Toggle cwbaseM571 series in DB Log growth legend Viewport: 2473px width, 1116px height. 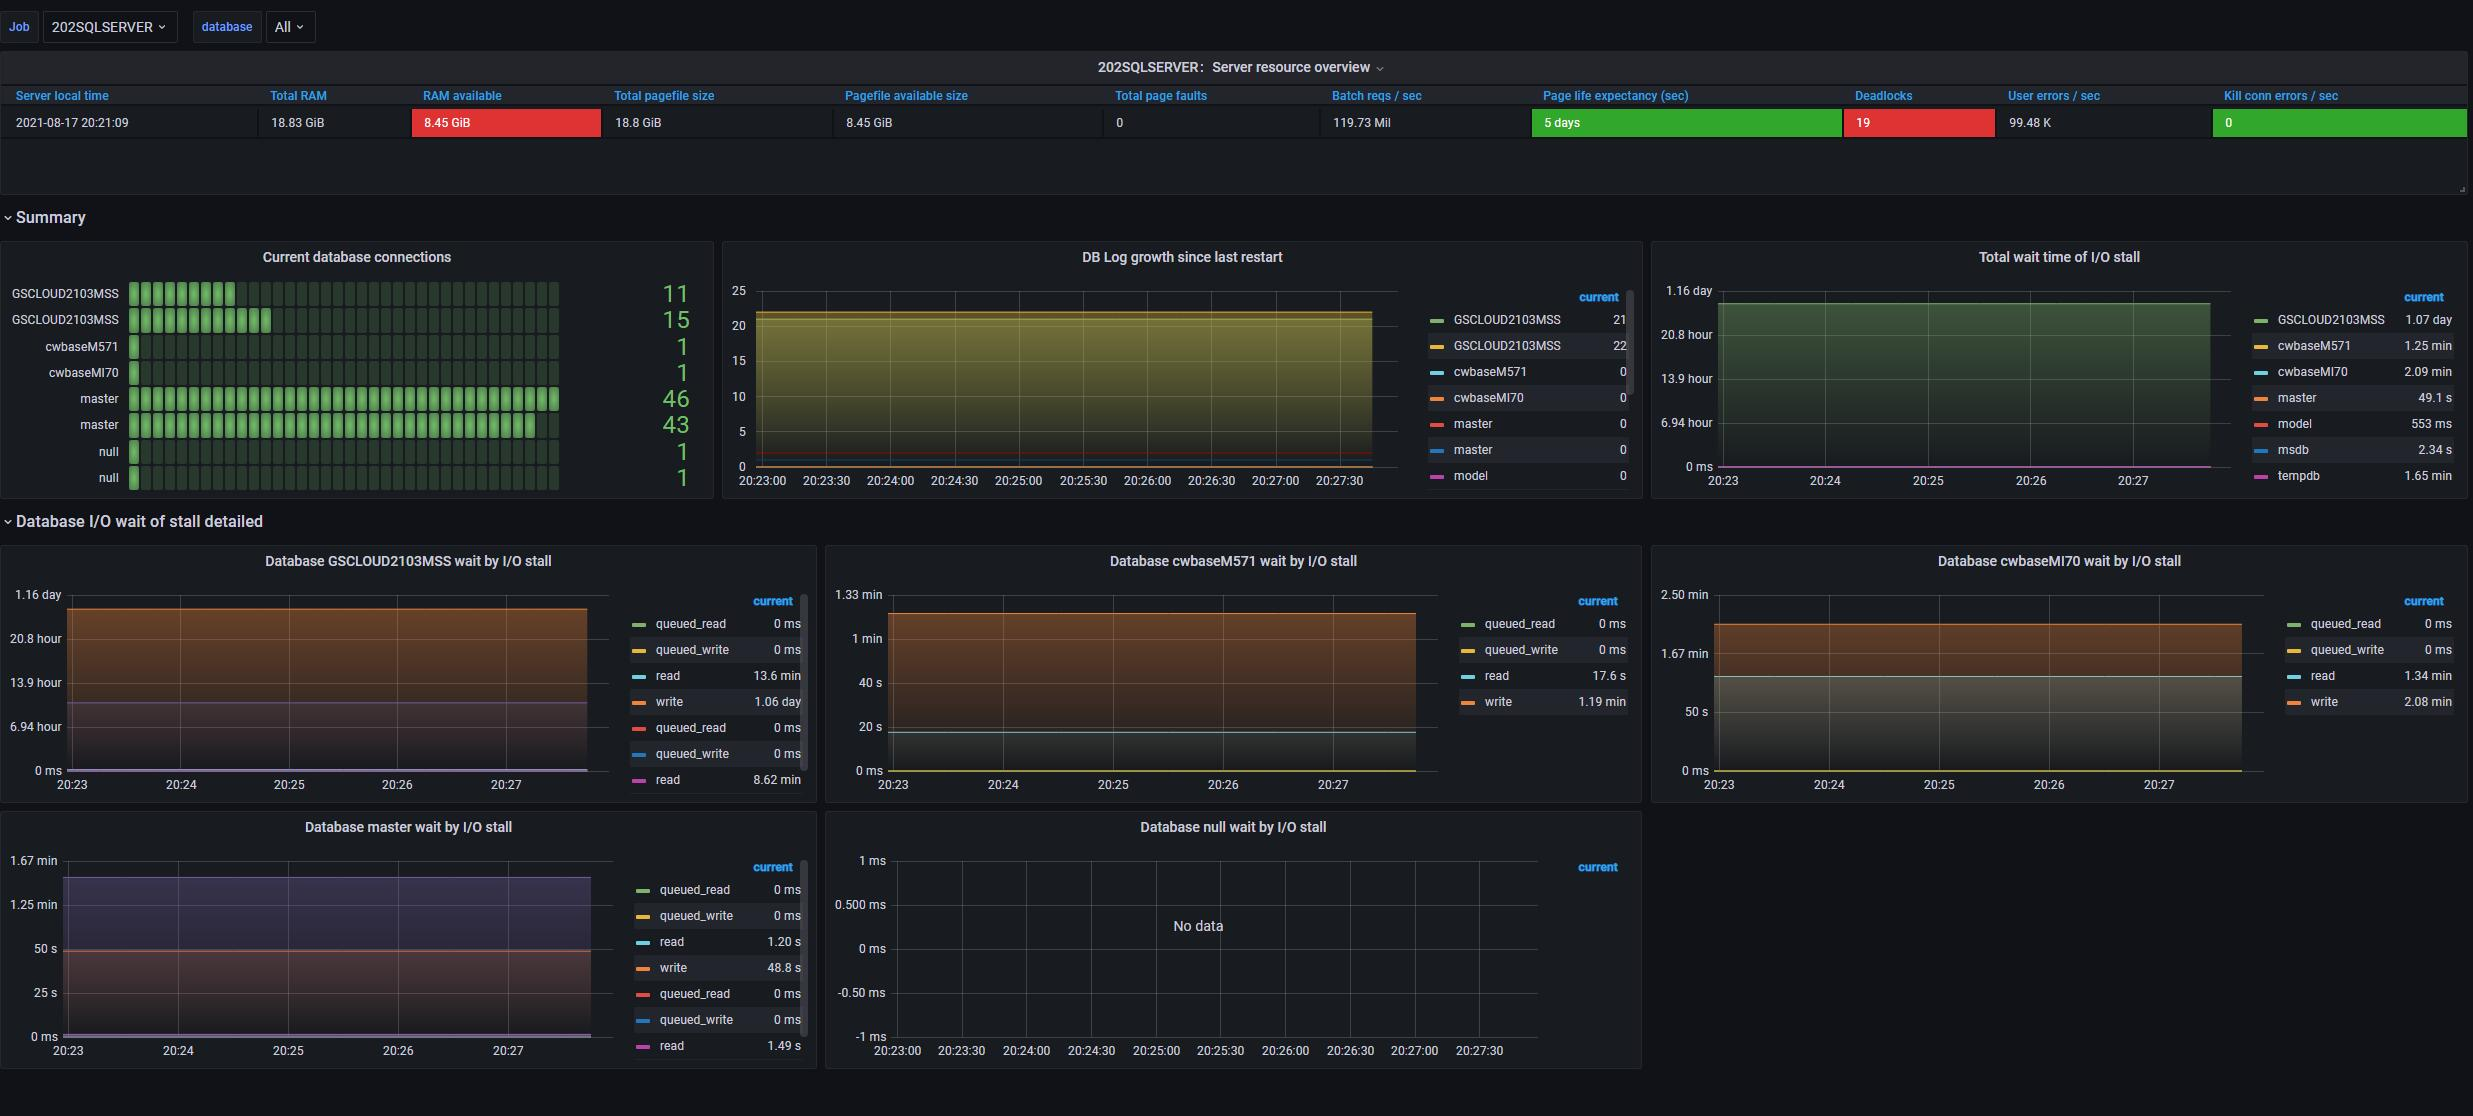click(1489, 372)
